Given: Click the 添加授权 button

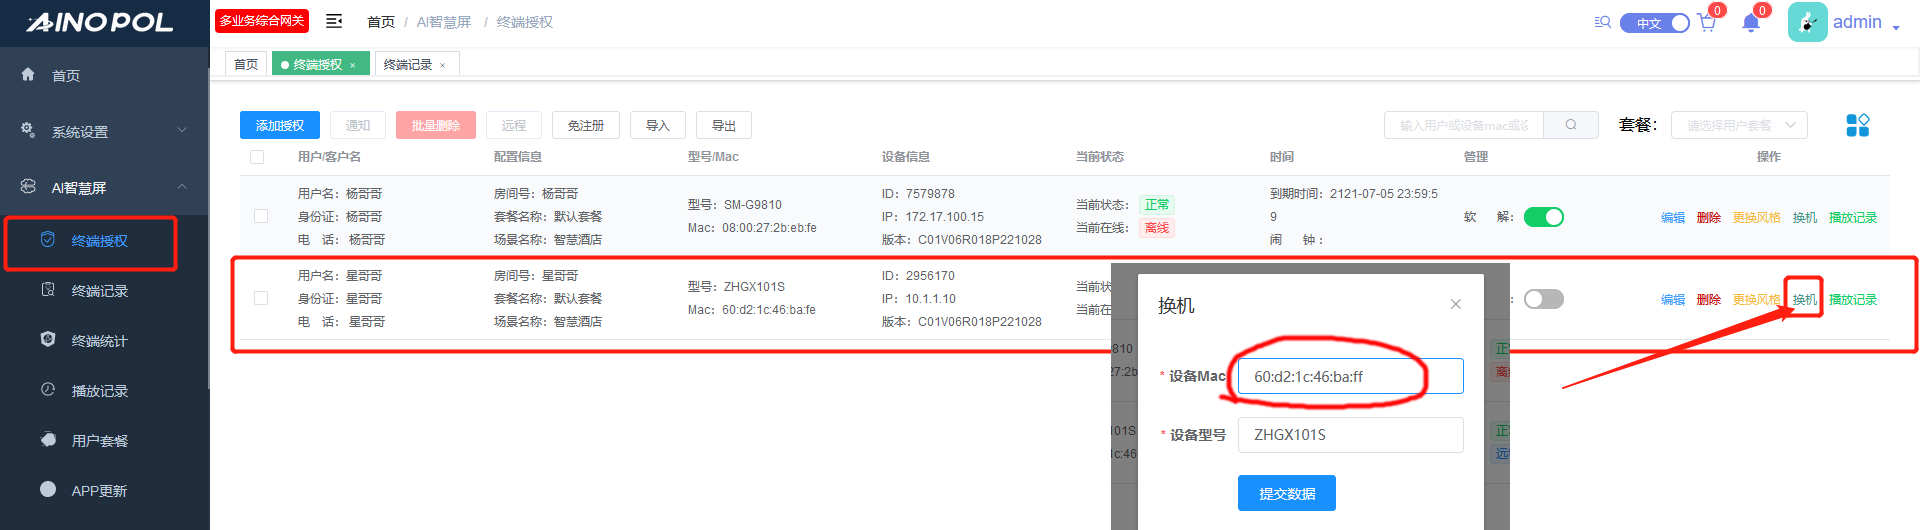Looking at the screenshot, I should (280, 125).
